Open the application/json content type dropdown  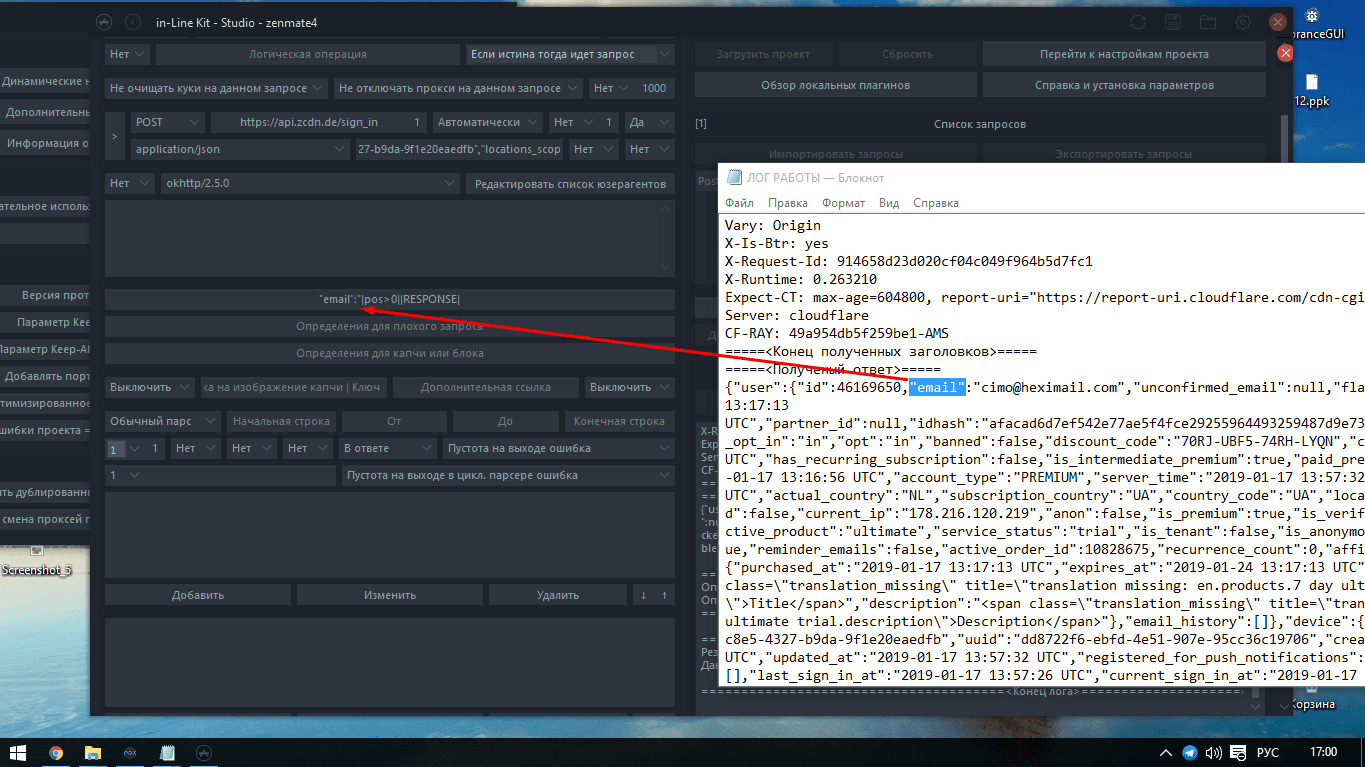(239, 149)
